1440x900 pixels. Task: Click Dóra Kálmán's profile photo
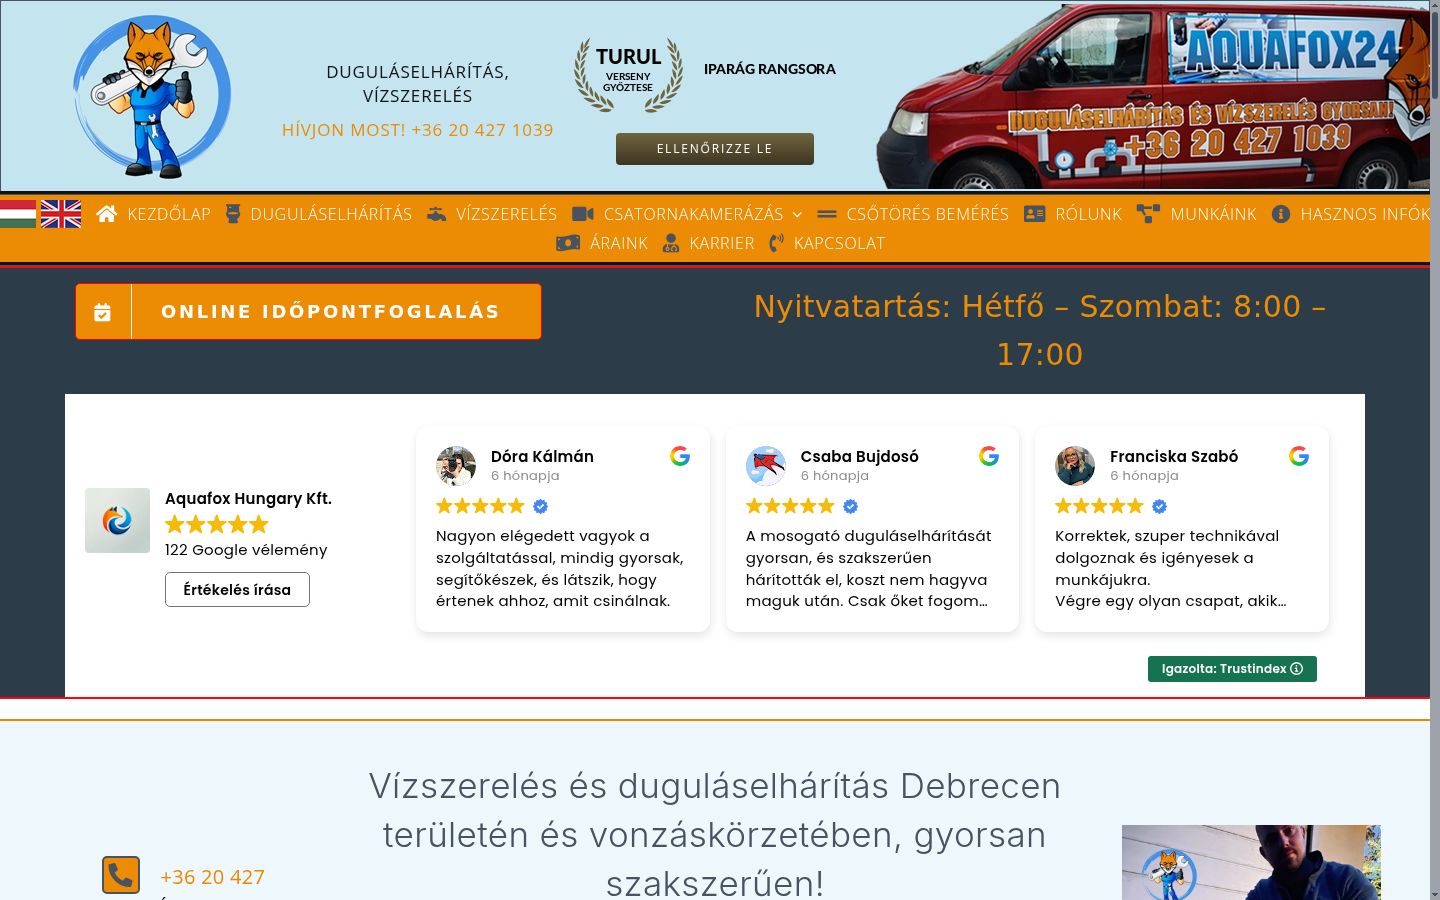click(x=456, y=466)
